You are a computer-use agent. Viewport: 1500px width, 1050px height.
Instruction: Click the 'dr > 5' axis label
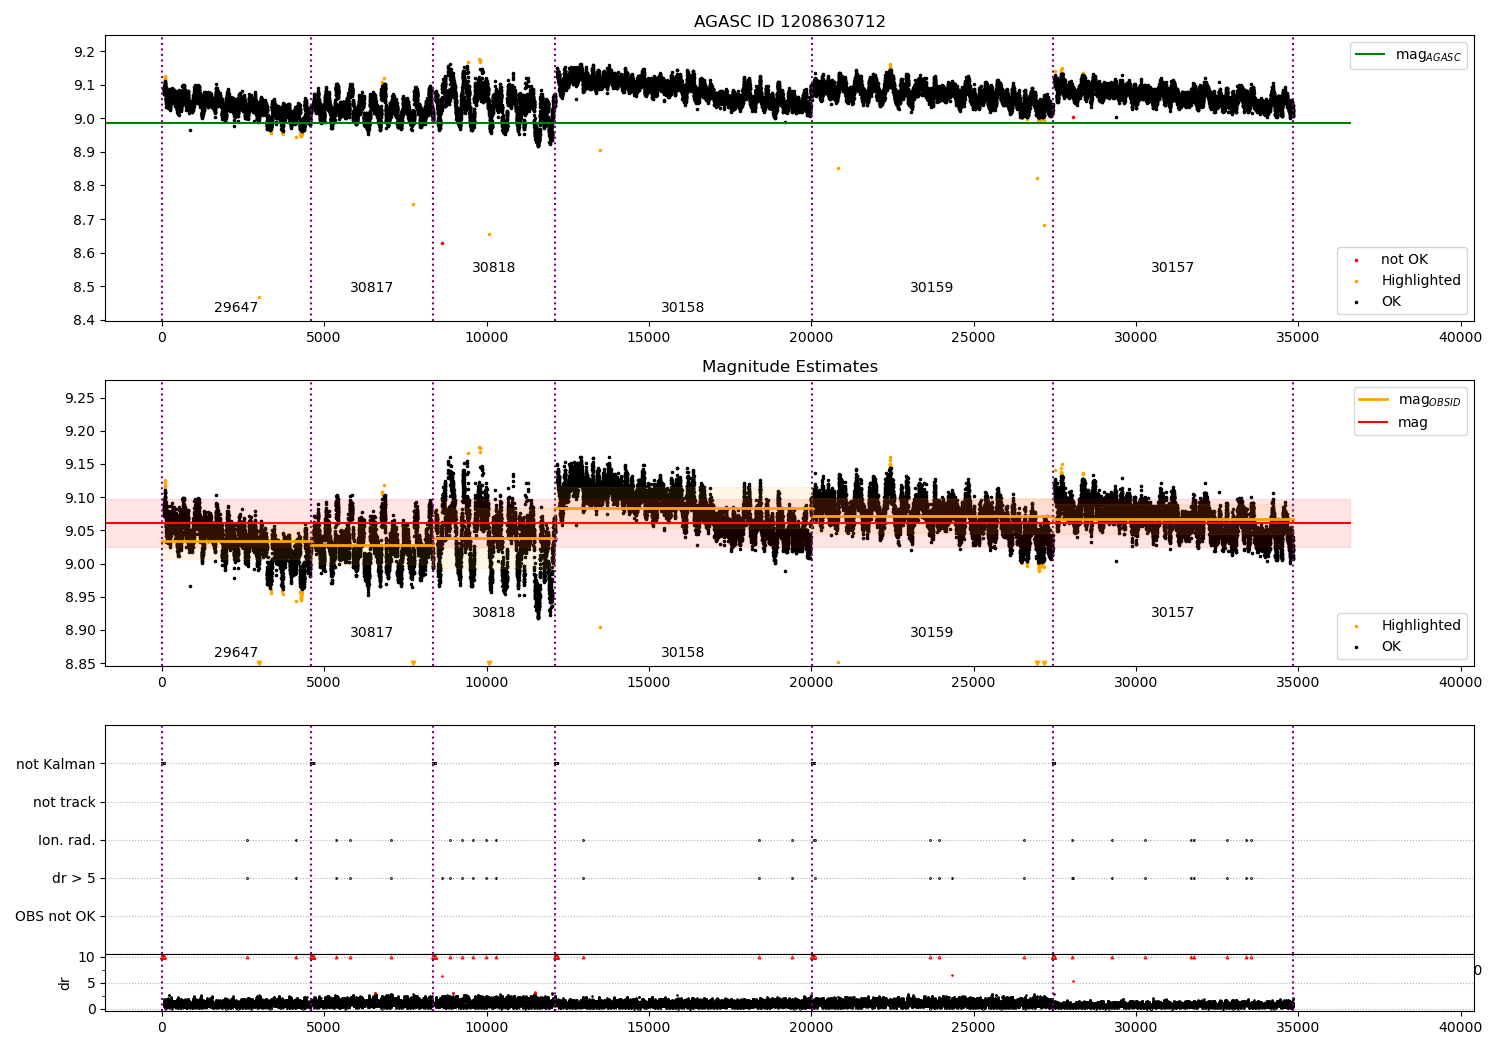(x=74, y=879)
